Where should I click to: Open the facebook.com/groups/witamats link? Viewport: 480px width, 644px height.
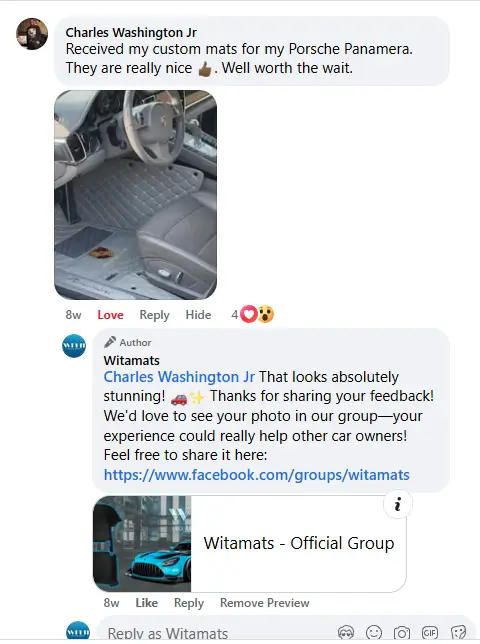click(x=257, y=475)
